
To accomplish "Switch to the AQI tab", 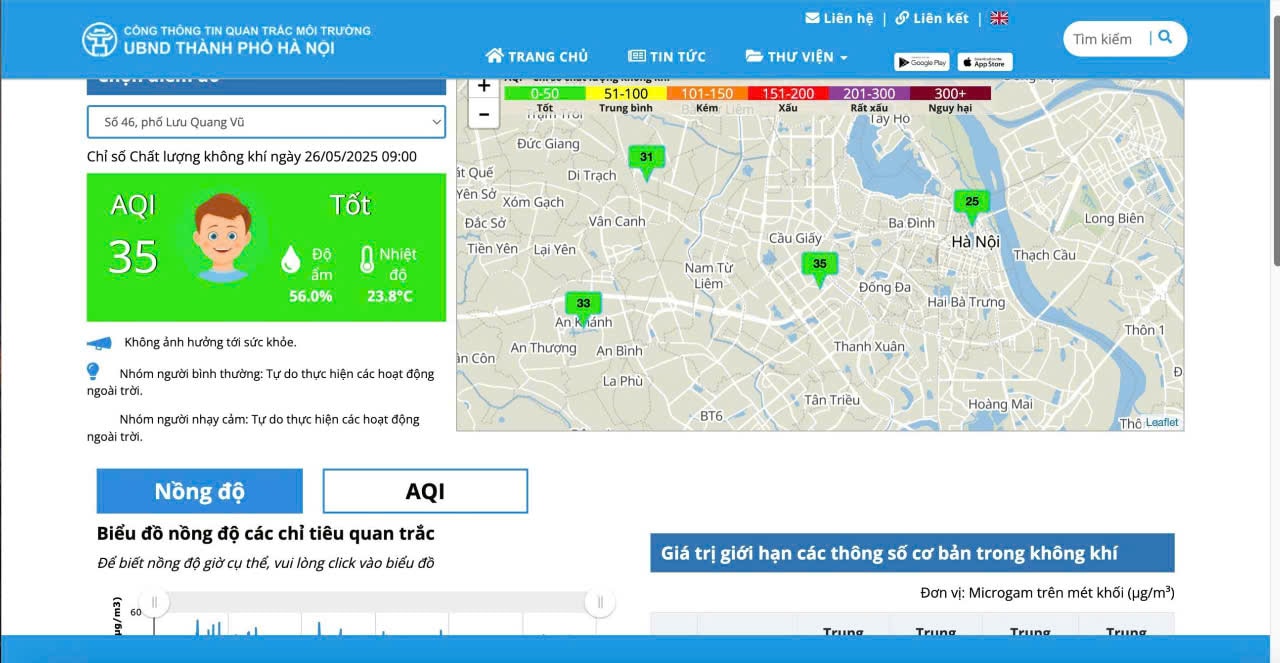I will (425, 491).
